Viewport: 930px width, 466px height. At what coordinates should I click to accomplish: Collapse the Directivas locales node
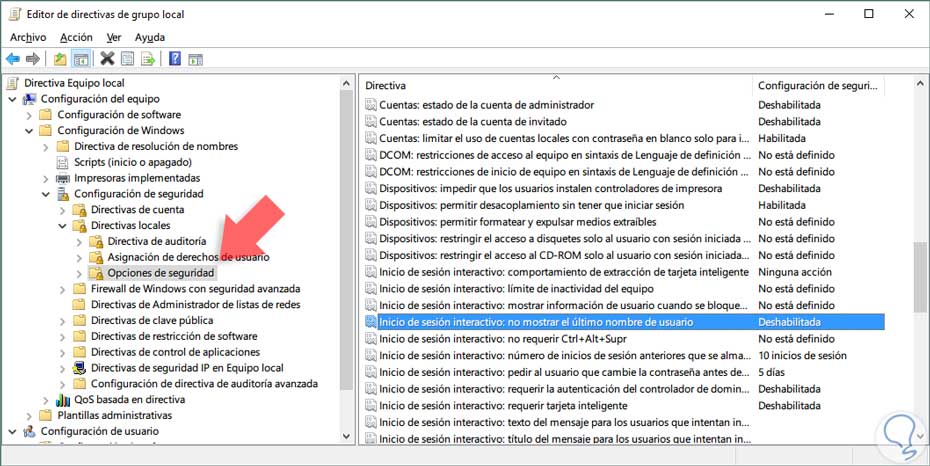62,226
